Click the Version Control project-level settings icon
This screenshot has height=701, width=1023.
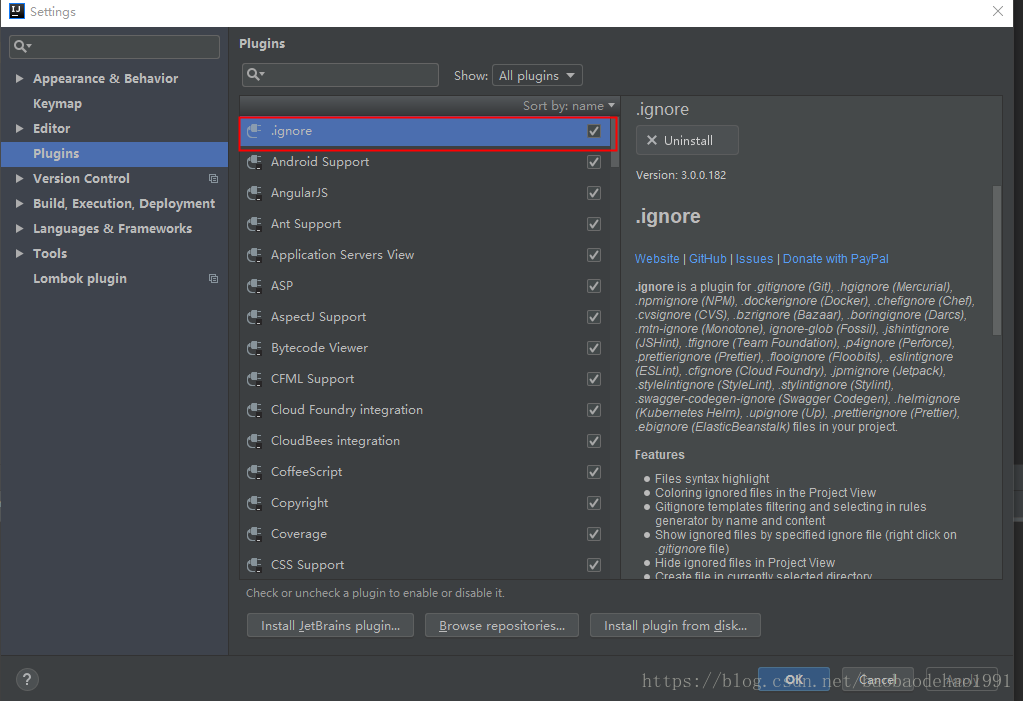pyautogui.click(x=213, y=178)
